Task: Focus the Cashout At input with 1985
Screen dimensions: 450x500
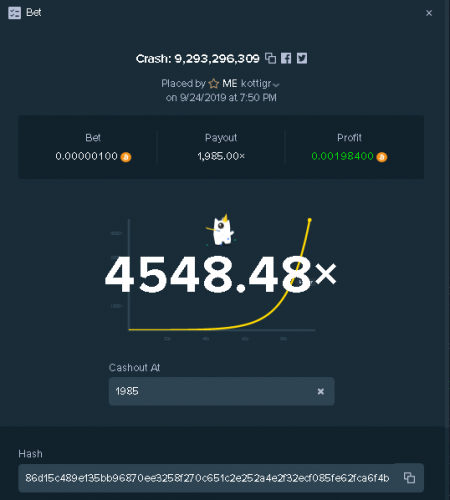Action: (221, 391)
